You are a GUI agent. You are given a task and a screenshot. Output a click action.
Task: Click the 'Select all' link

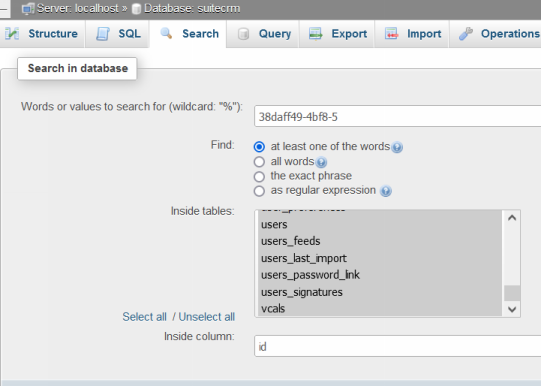click(x=144, y=317)
